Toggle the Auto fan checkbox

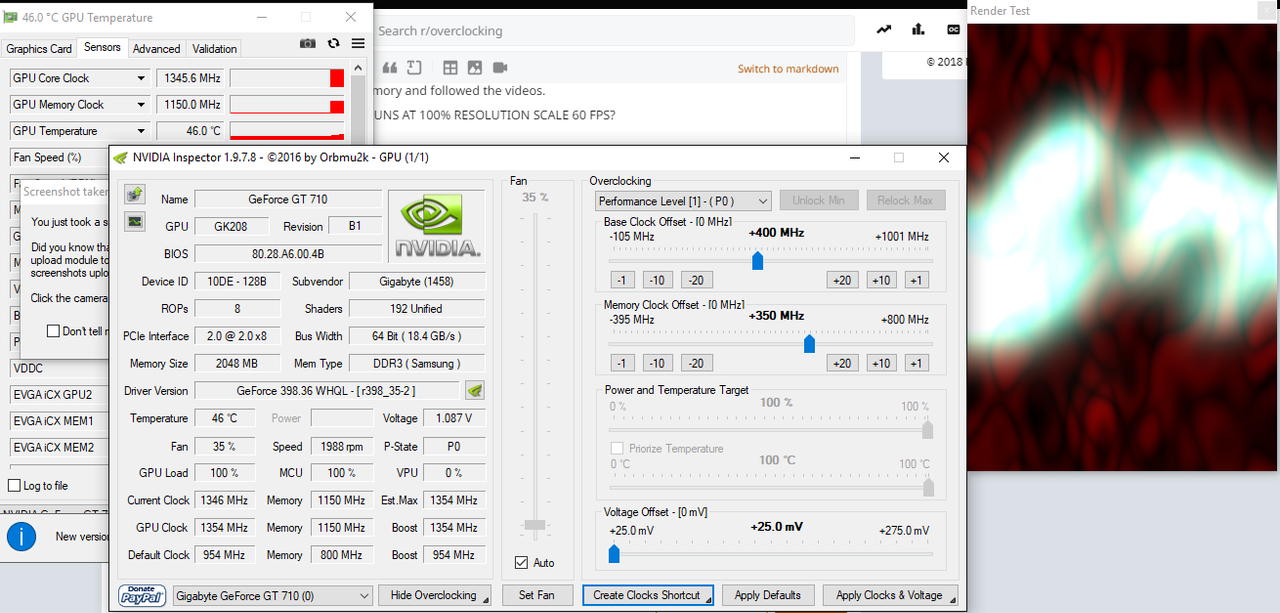point(521,563)
